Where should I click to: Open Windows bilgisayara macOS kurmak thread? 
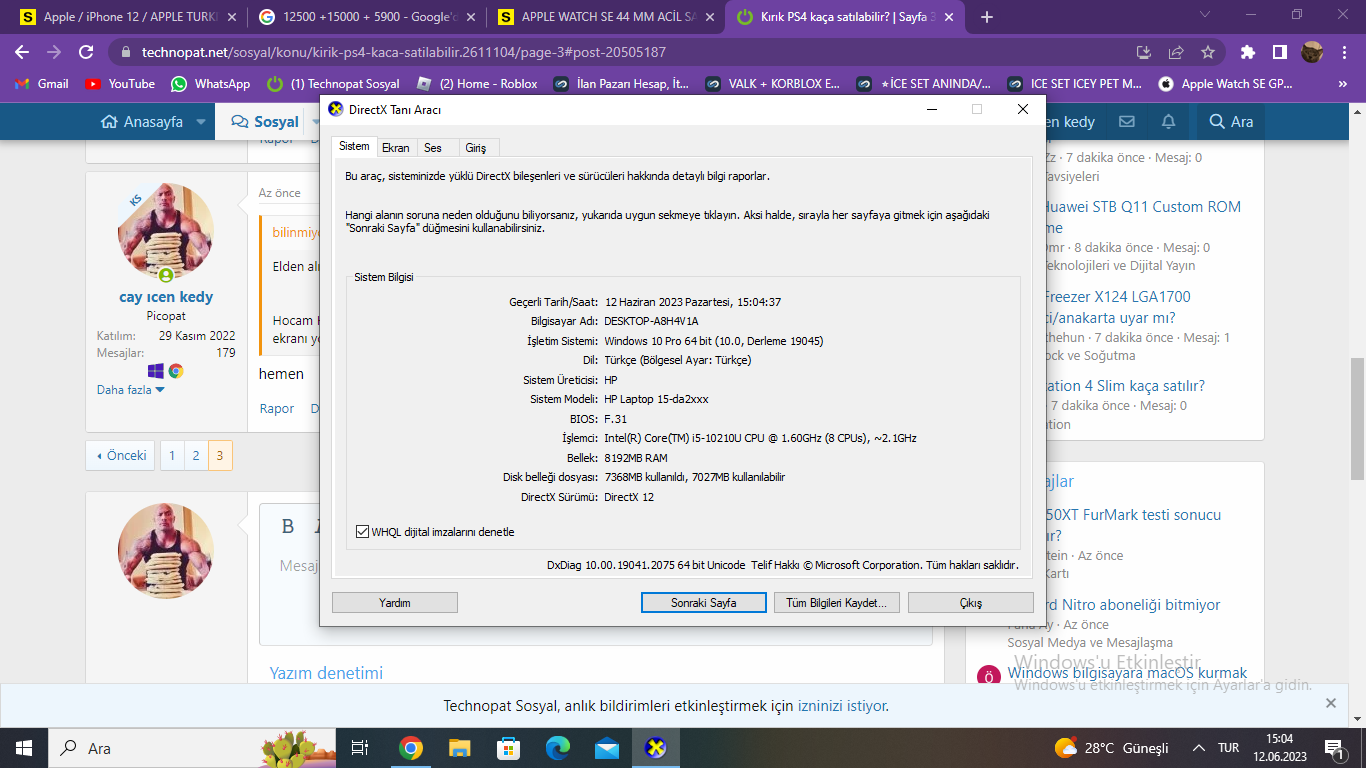pyautogui.click(x=1128, y=673)
